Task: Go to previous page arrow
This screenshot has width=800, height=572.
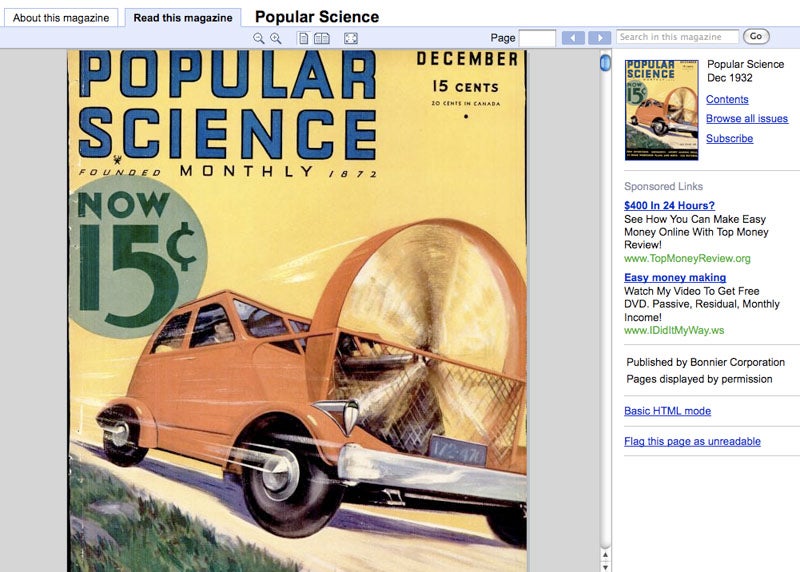Action: click(573, 38)
